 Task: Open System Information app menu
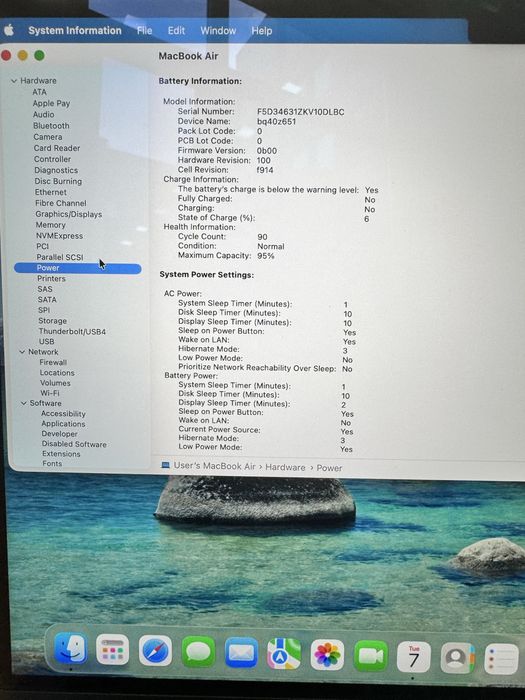[75, 30]
